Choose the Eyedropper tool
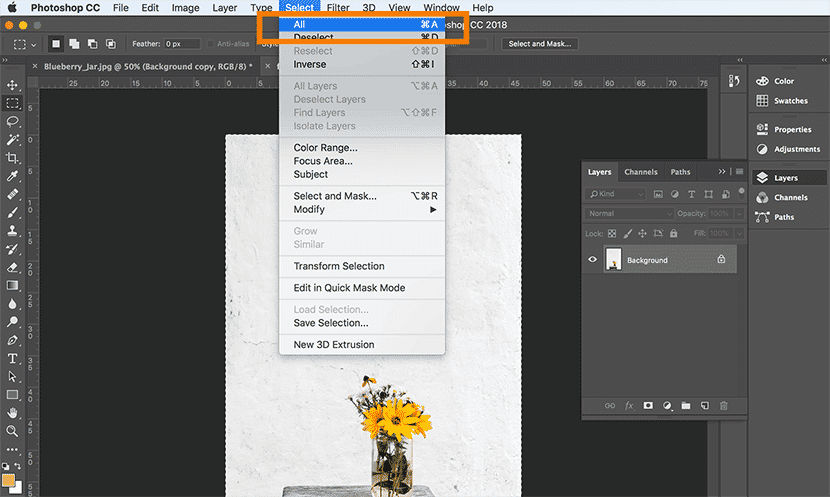 (x=13, y=176)
